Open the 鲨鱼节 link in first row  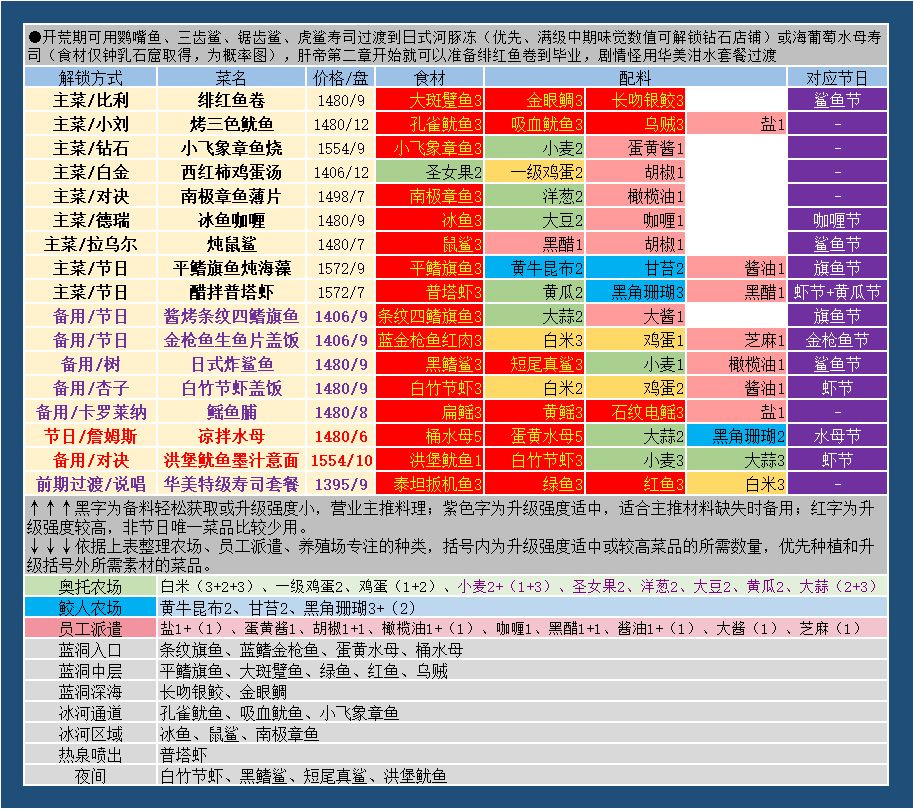(x=837, y=100)
